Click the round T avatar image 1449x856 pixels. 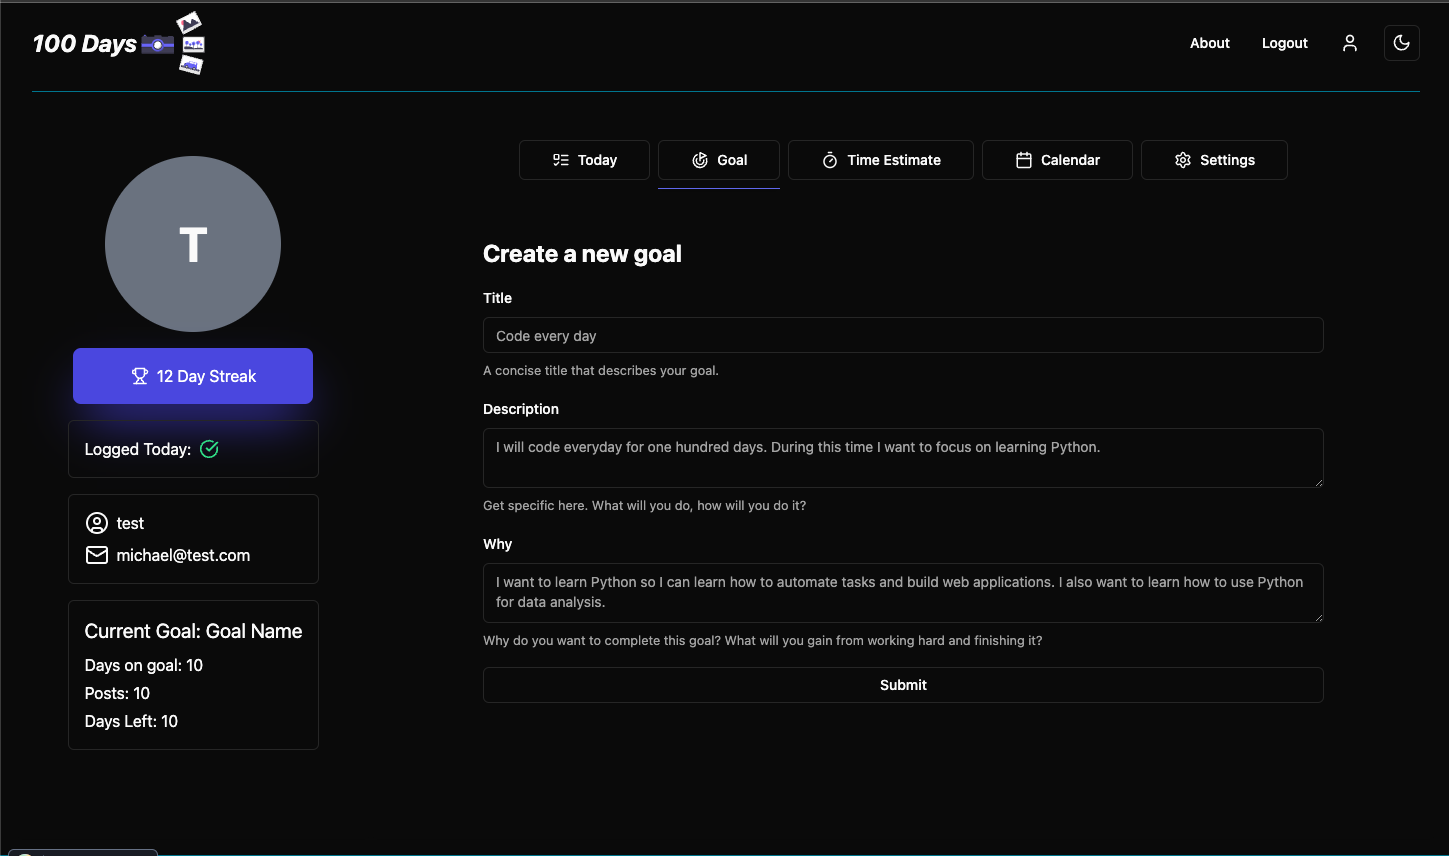pyautogui.click(x=193, y=244)
